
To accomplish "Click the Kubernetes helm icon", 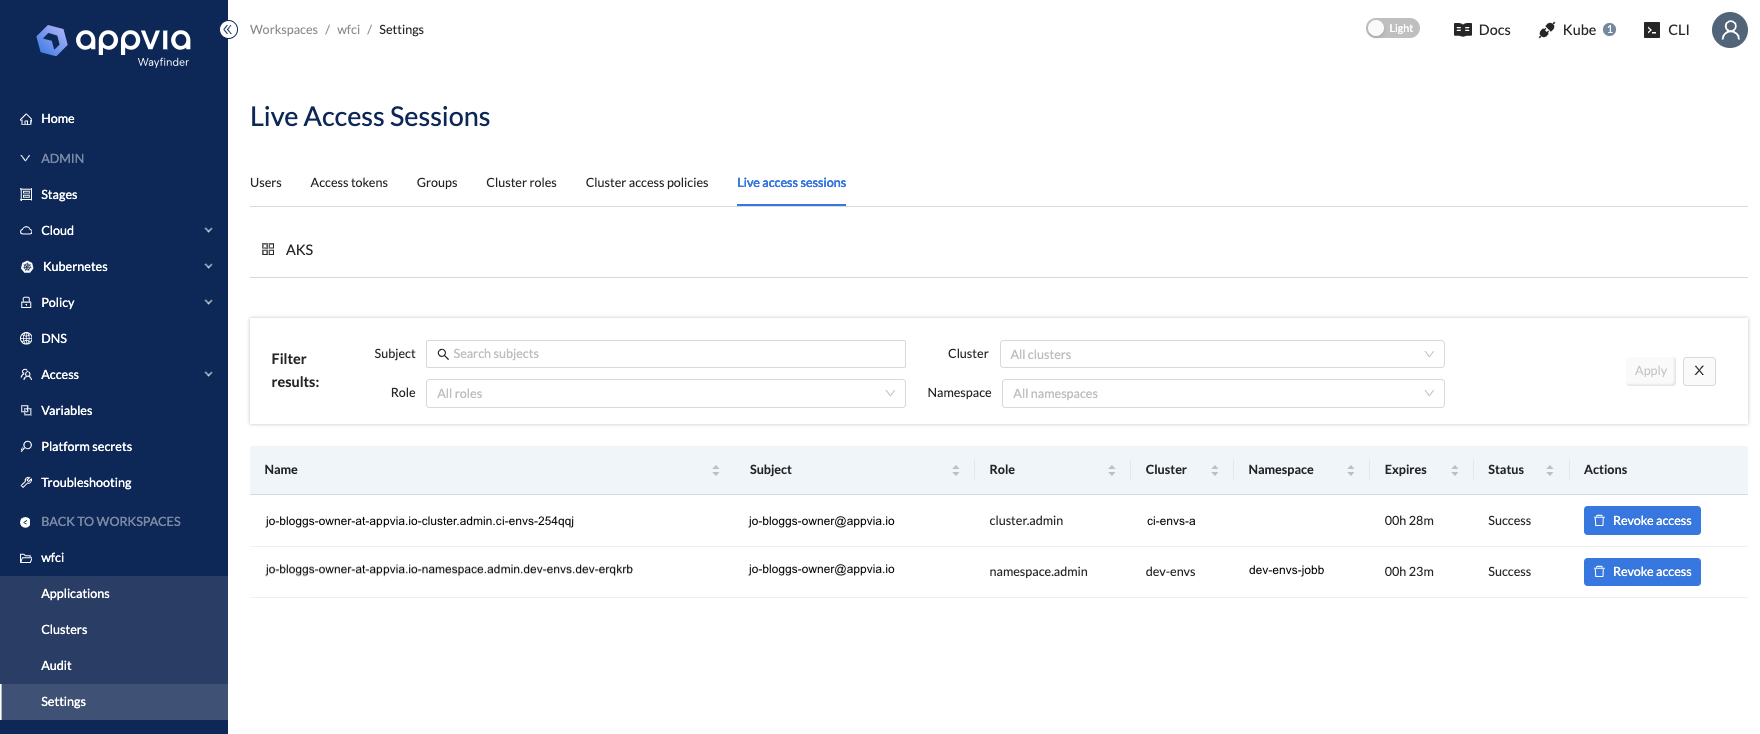I will pyautogui.click(x=27, y=267).
